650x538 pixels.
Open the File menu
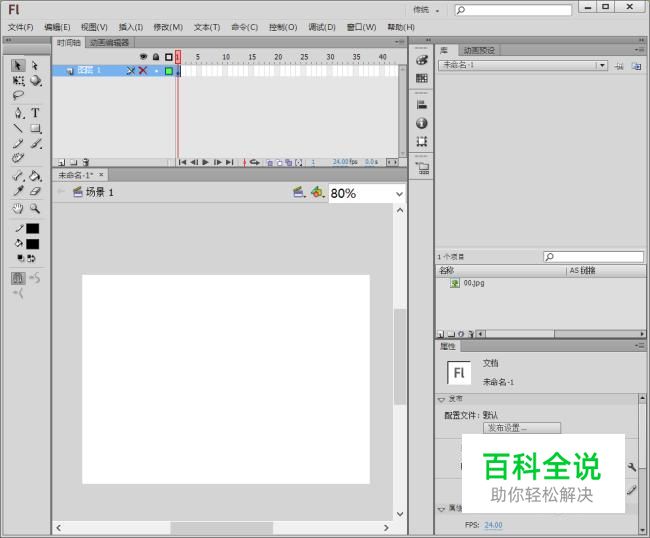20,27
